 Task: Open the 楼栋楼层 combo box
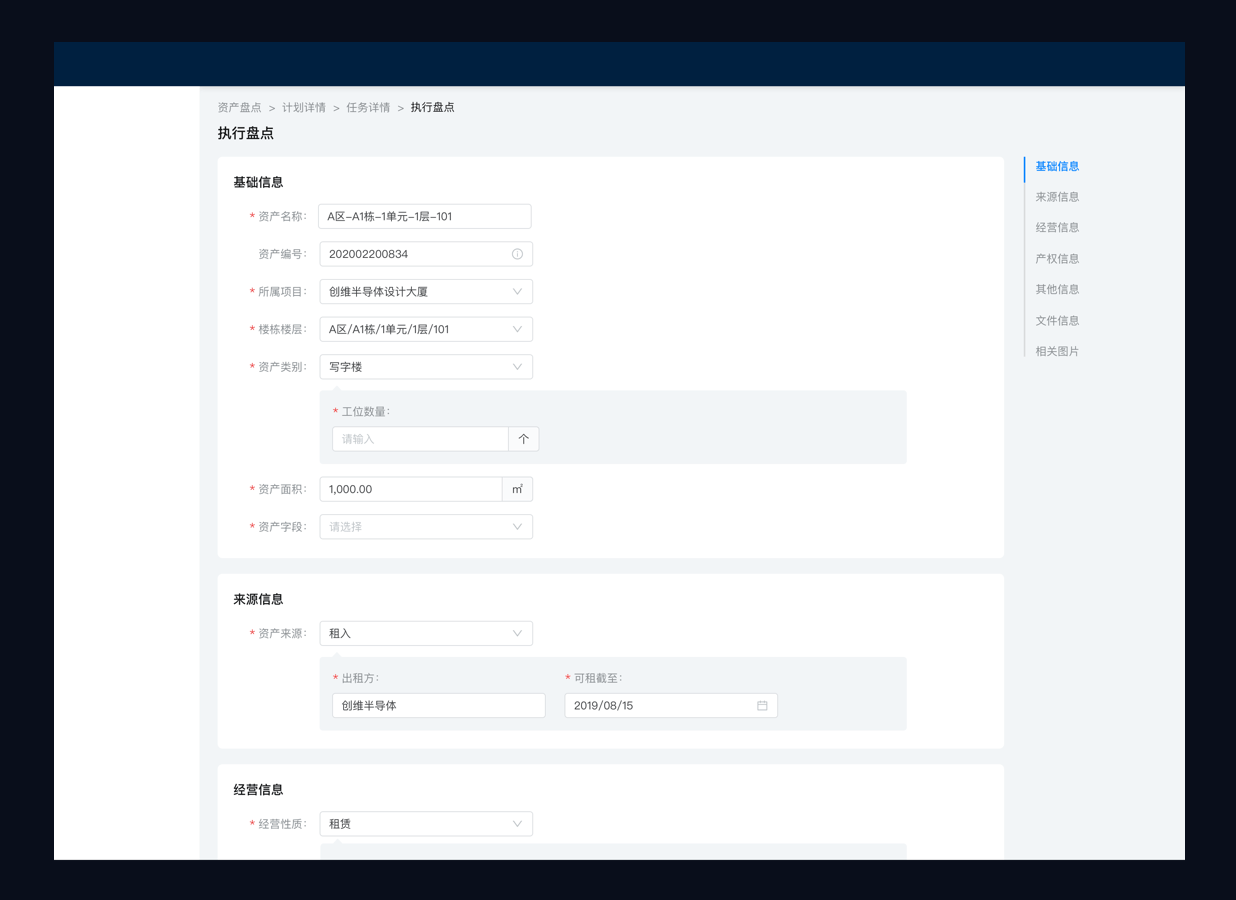425,329
